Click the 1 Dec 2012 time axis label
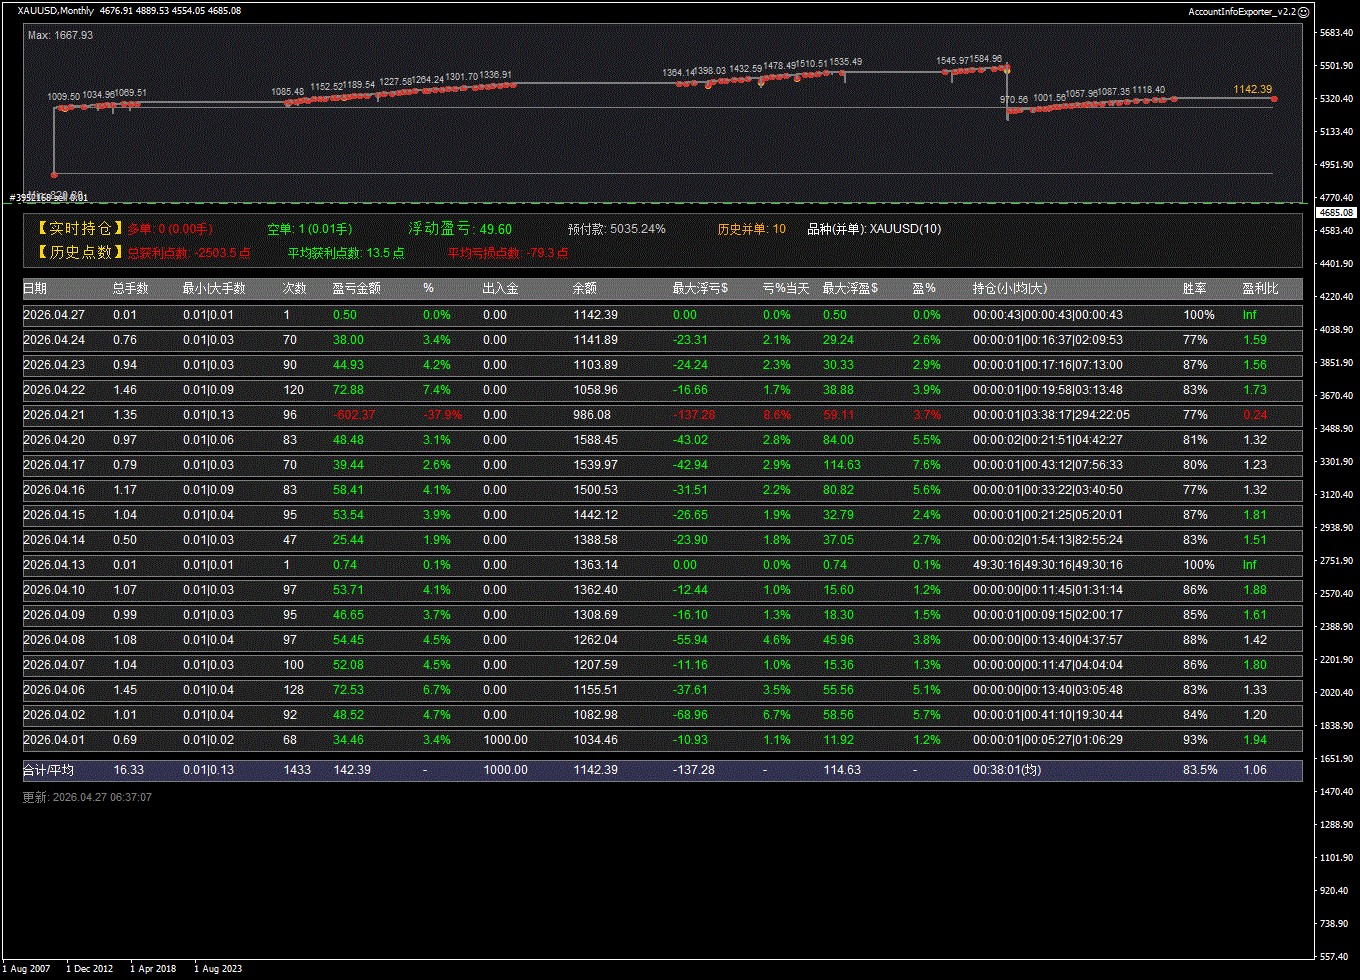The height and width of the screenshot is (980, 1360). point(88,968)
